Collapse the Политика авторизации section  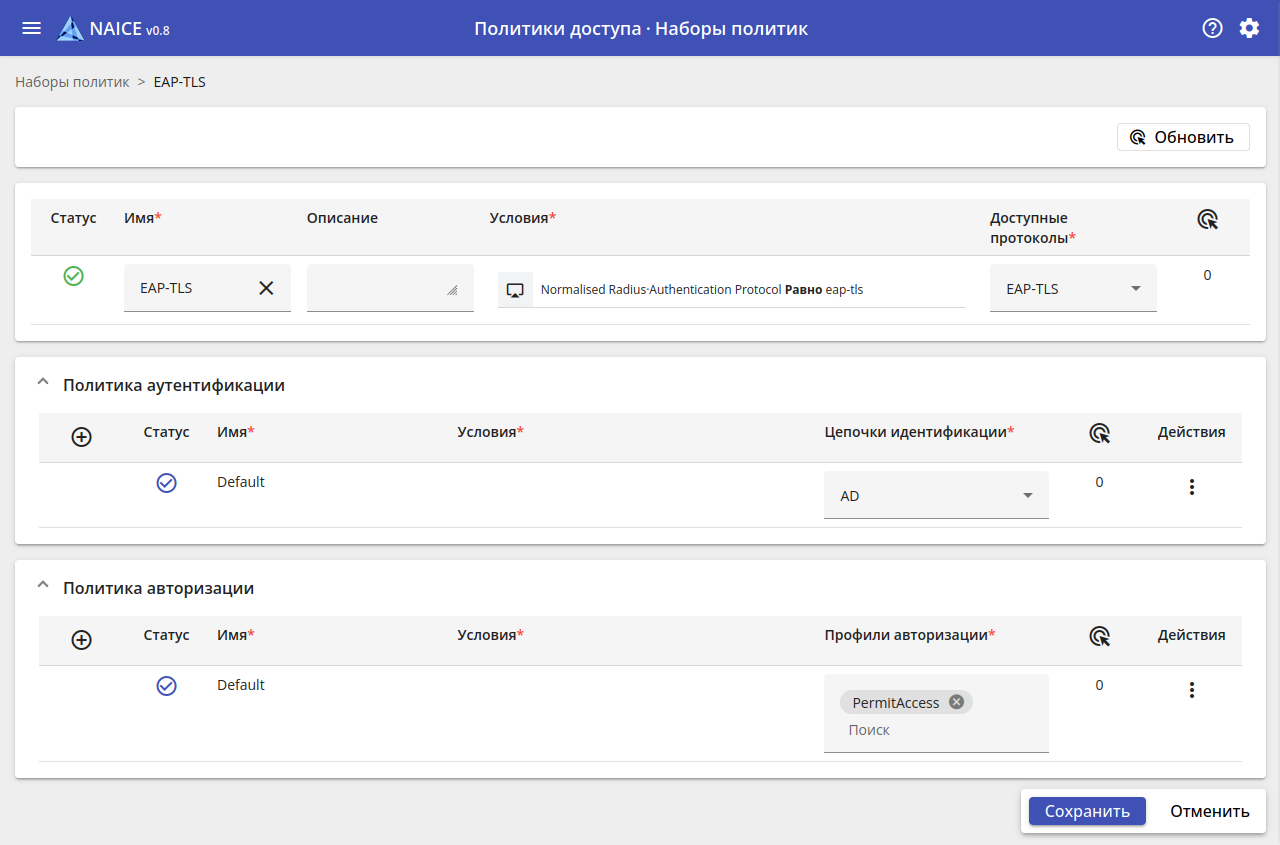coord(42,586)
